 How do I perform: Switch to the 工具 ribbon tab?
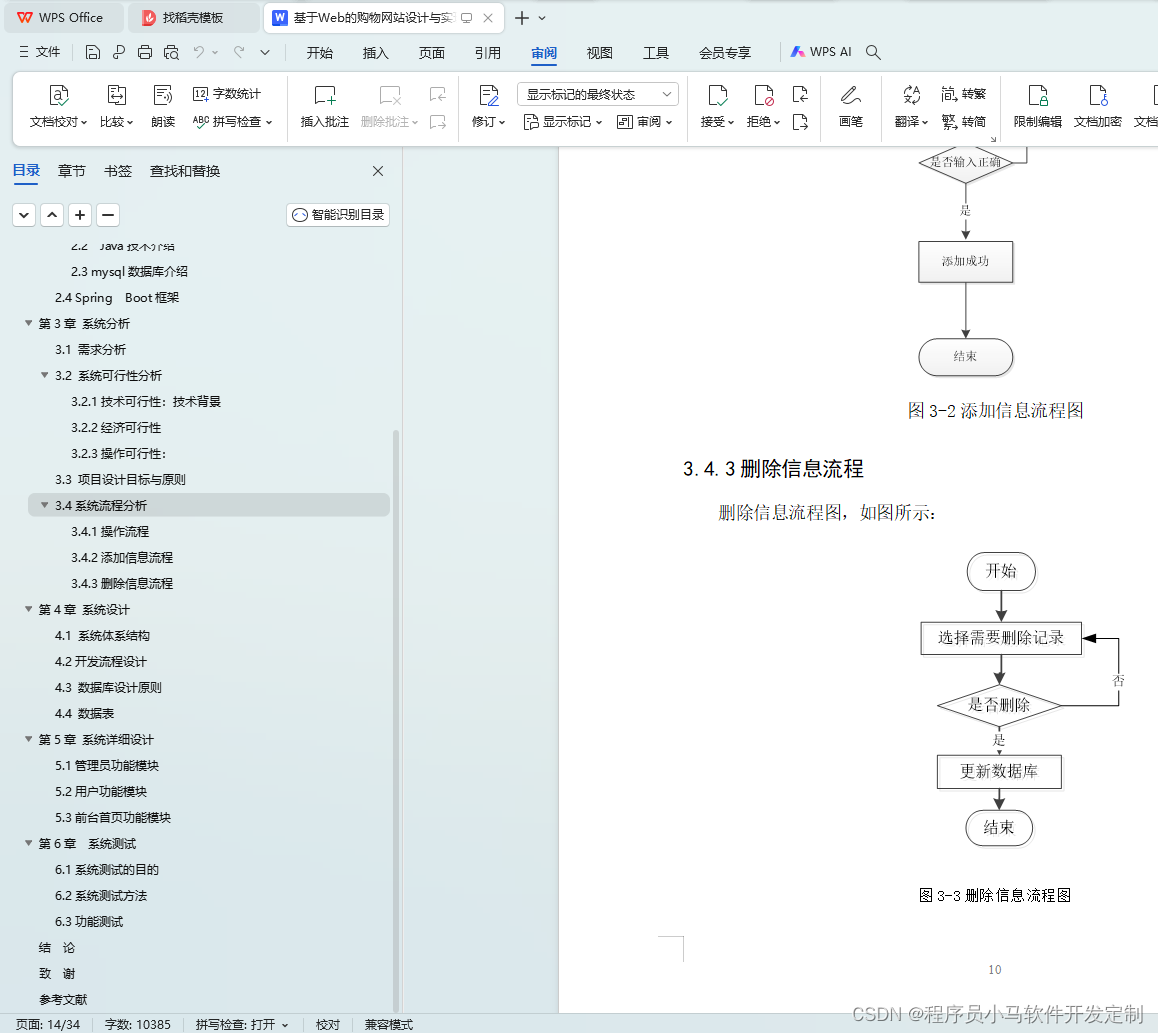(656, 52)
